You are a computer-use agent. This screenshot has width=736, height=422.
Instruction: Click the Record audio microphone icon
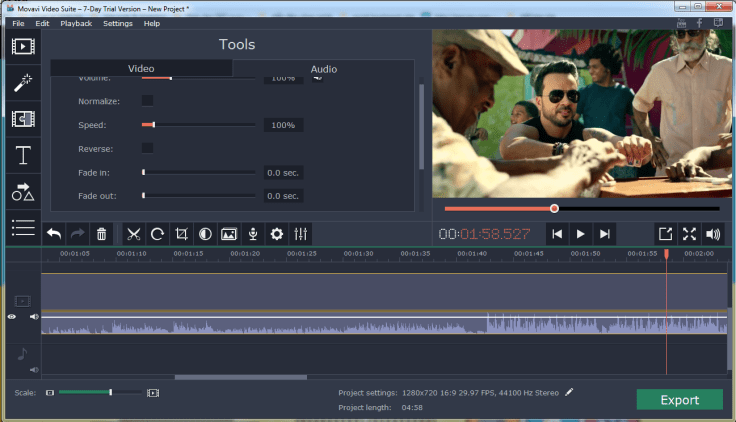(x=253, y=234)
